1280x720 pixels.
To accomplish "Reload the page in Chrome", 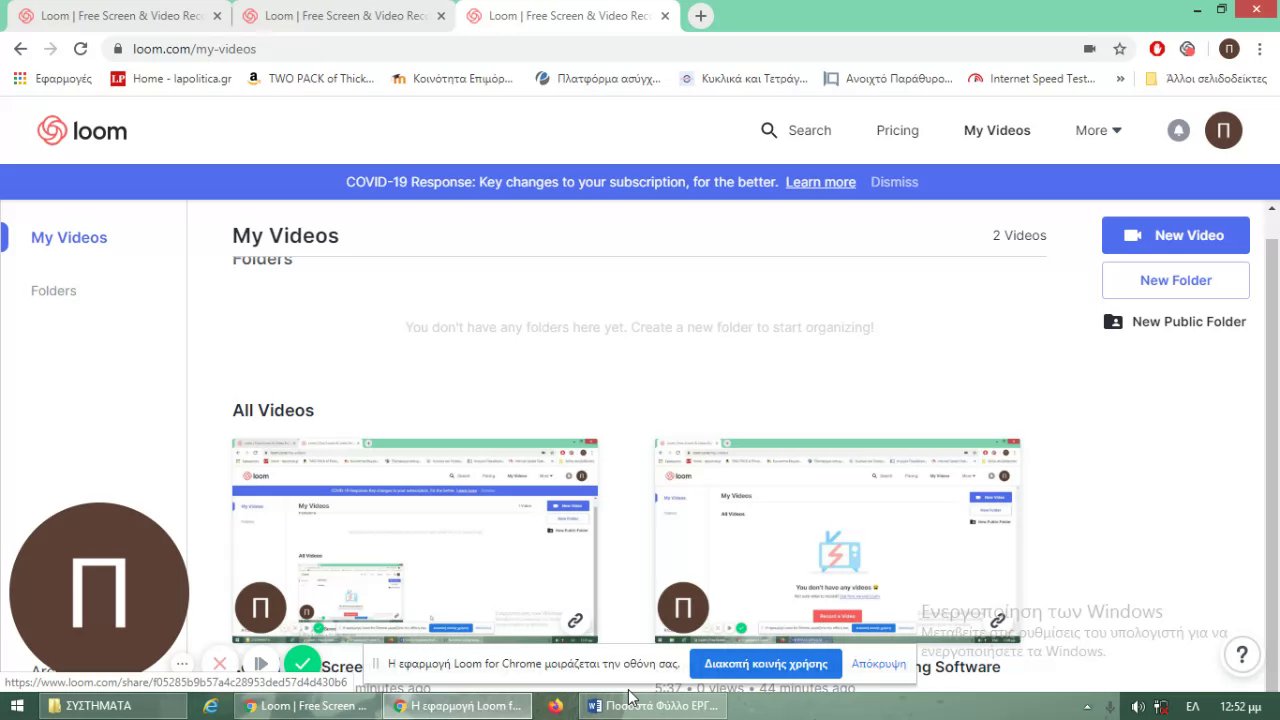I will click(x=80, y=48).
